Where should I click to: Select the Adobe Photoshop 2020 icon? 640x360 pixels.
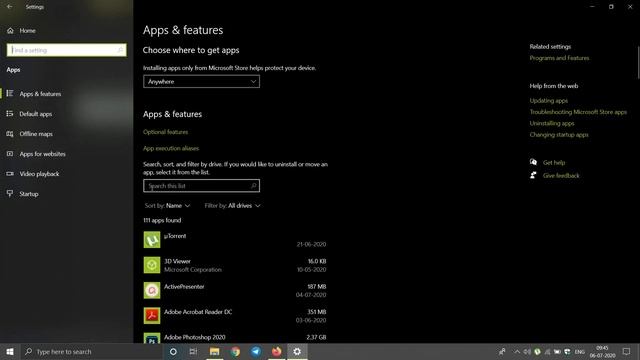(x=152, y=338)
